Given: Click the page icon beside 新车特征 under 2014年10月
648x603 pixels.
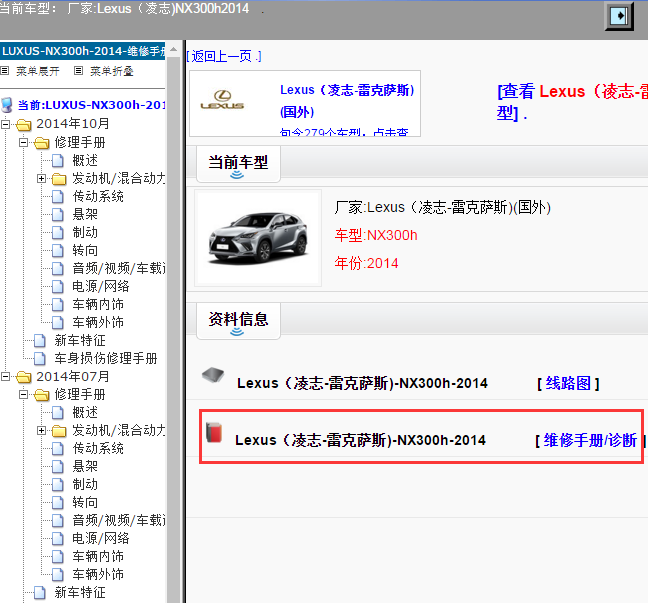Looking at the screenshot, I should pos(40,341).
